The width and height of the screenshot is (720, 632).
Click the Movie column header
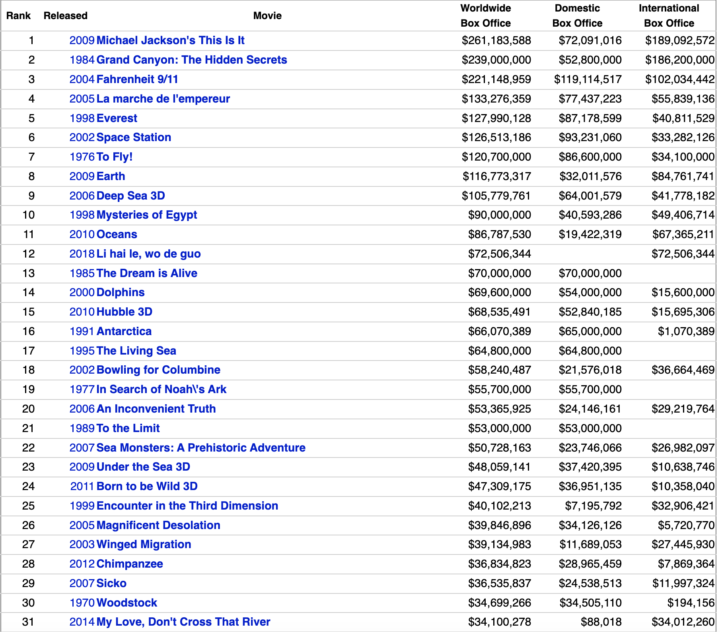[267, 16]
